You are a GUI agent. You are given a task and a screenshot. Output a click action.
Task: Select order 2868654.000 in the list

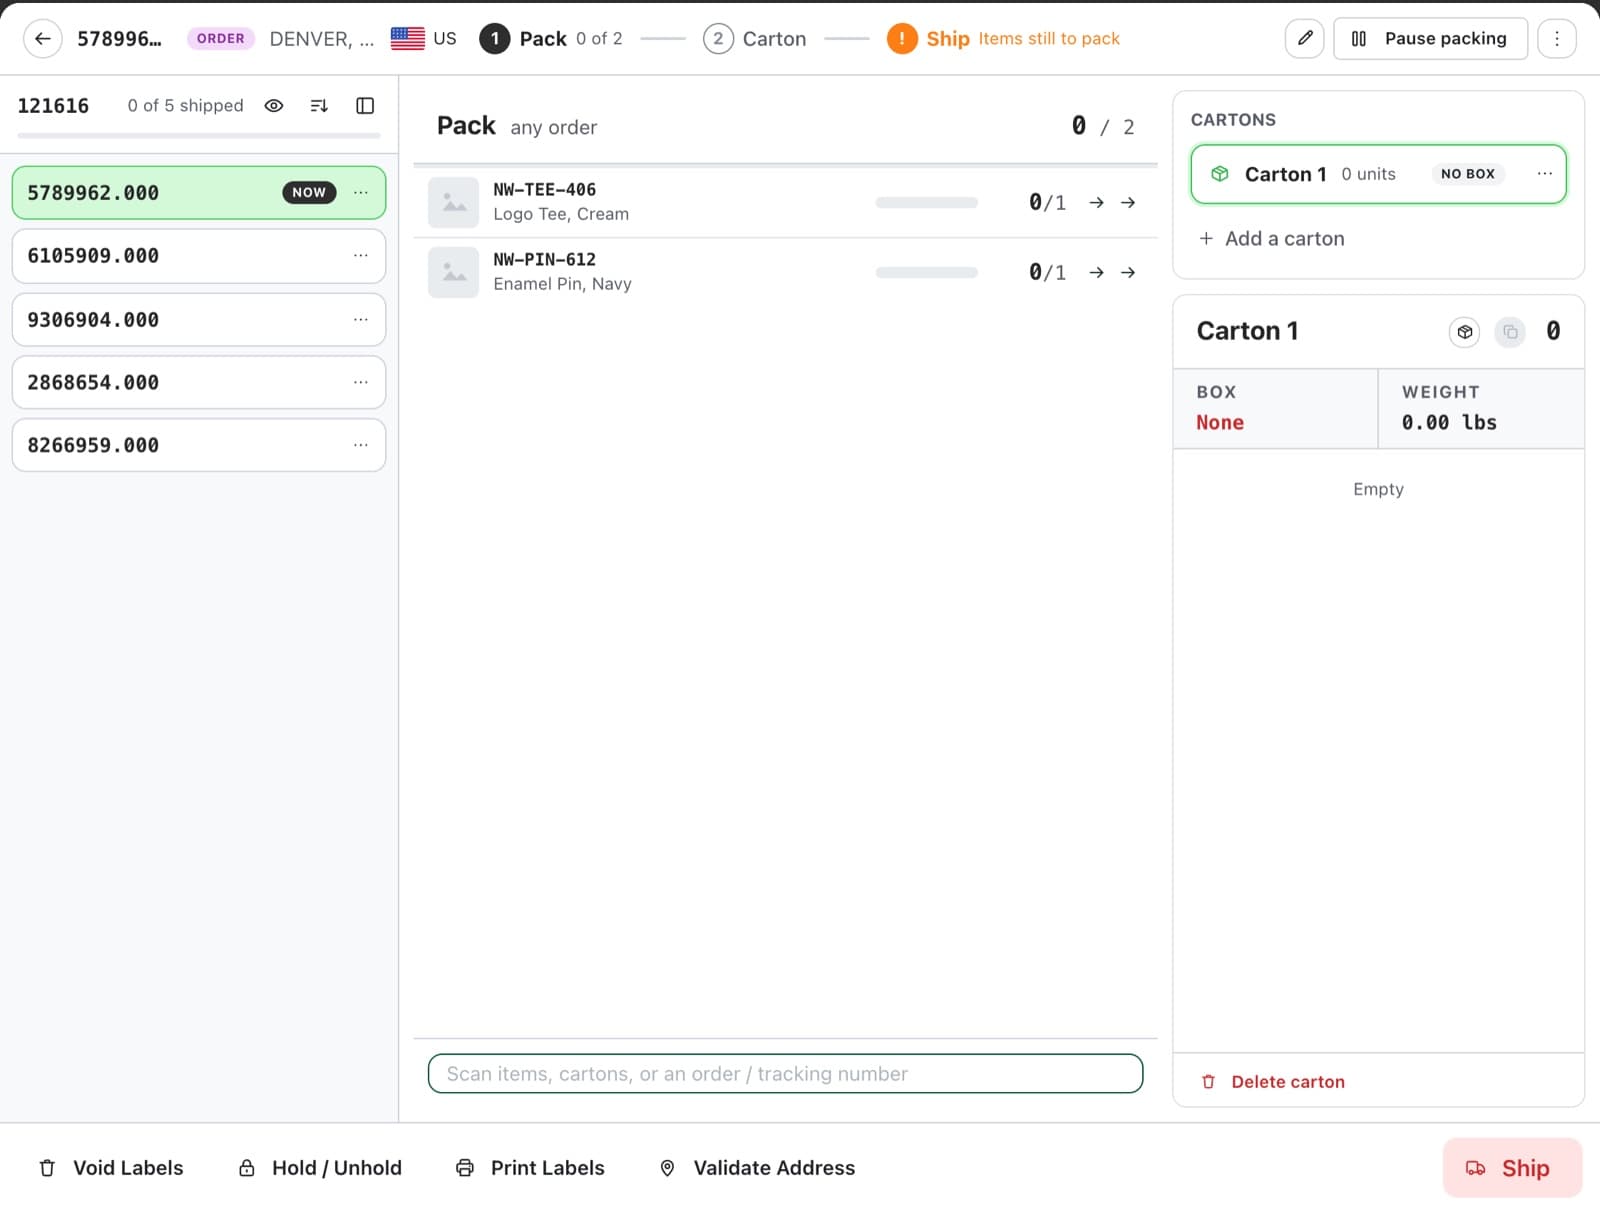point(199,382)
